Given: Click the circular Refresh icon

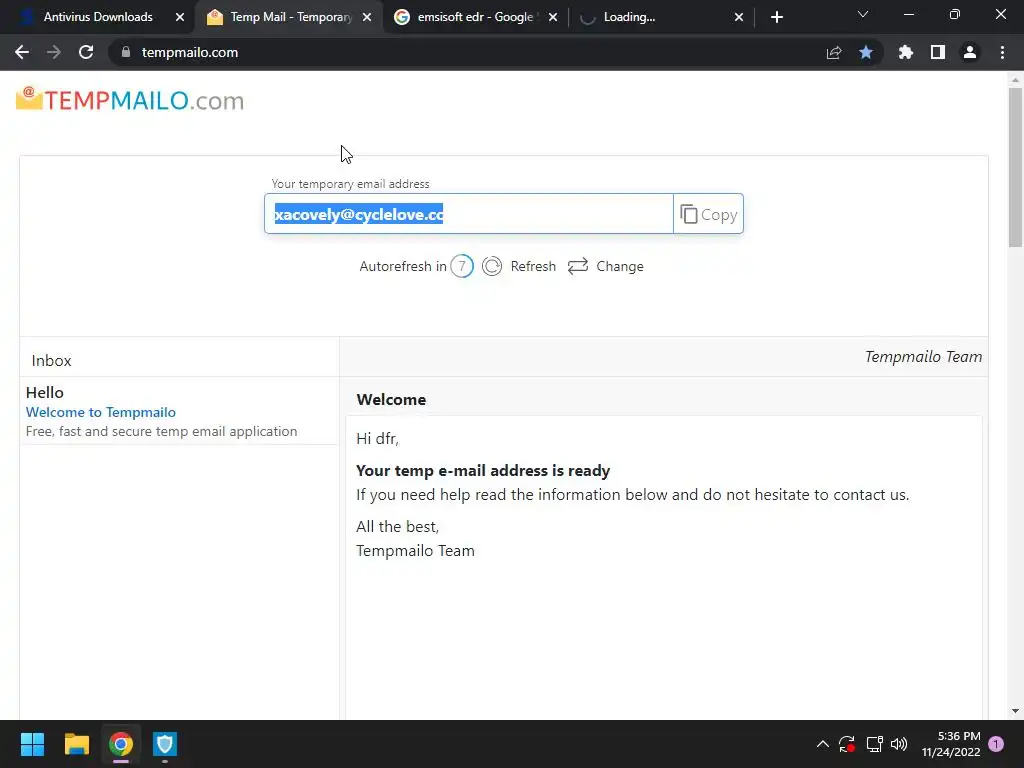Looking at the screenshot, I should [x=492, y=266].
